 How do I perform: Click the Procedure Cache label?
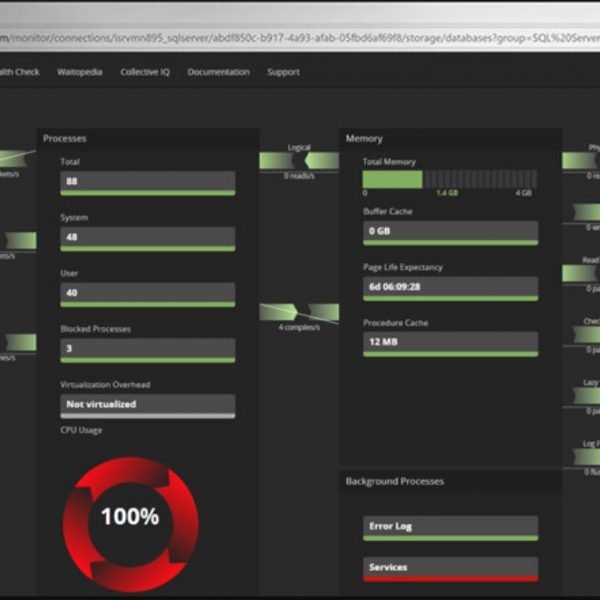tap(396, 323)
